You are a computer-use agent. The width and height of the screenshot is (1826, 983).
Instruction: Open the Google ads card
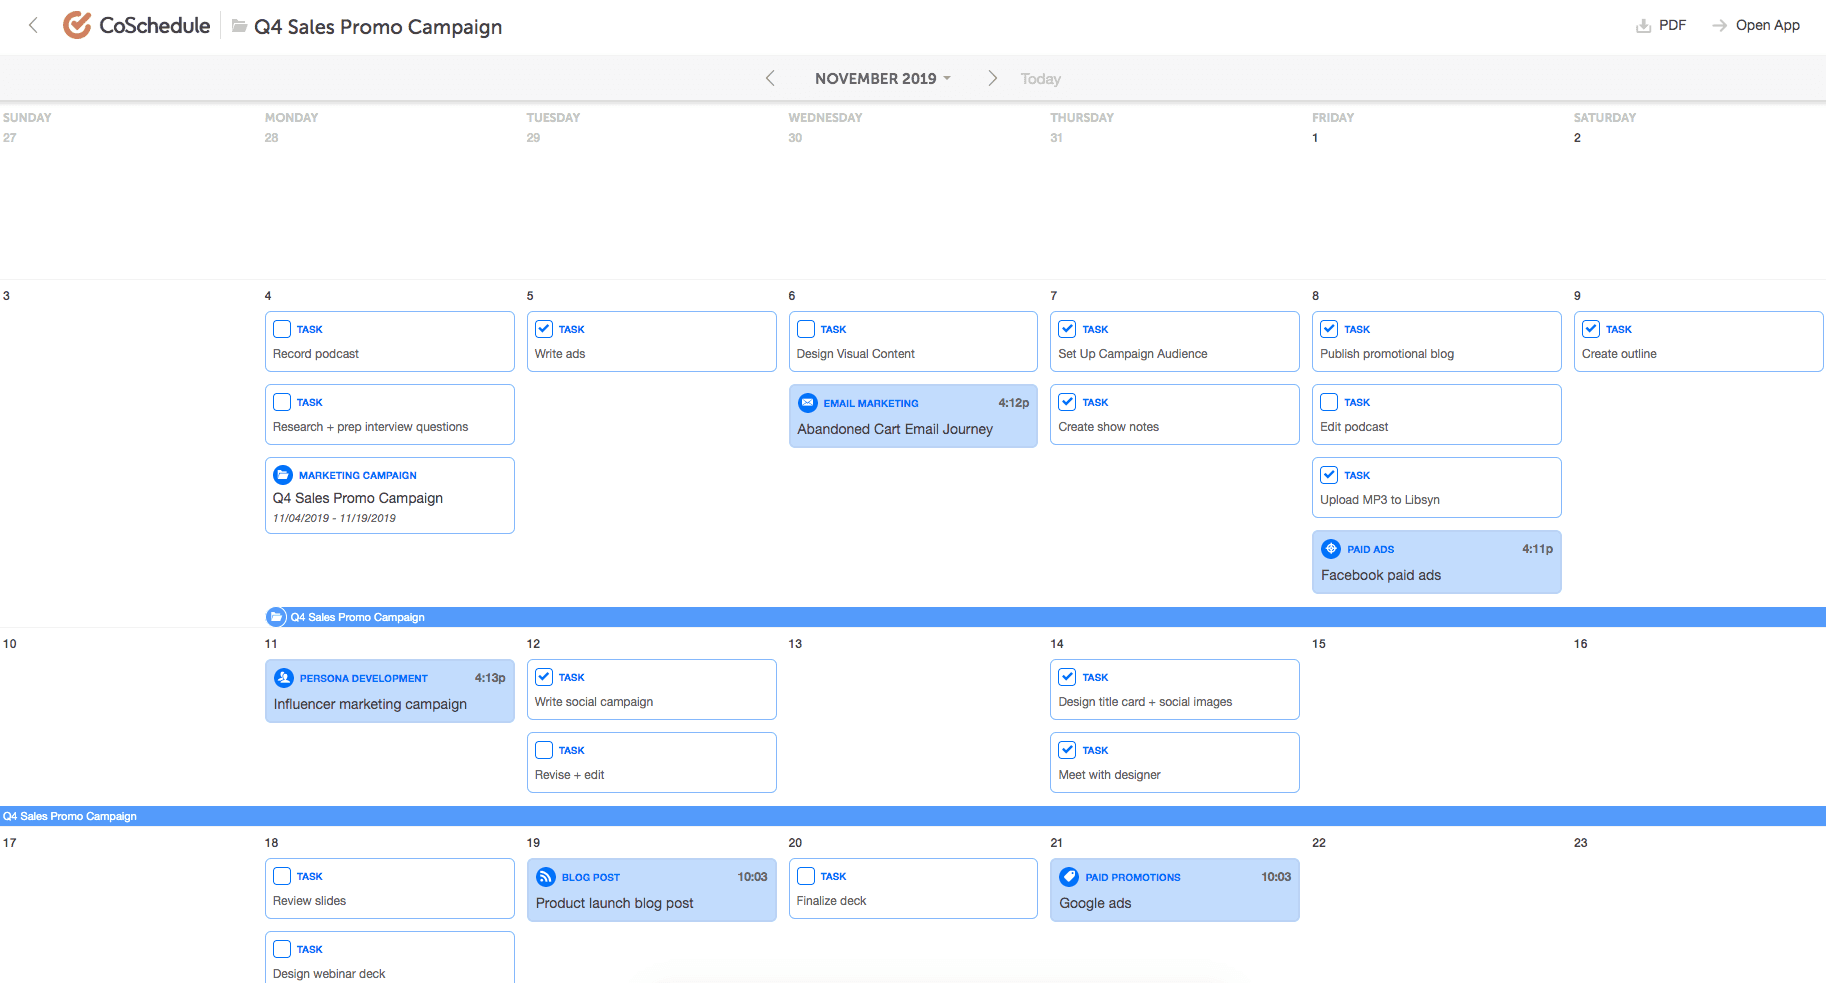[1175, 890]
